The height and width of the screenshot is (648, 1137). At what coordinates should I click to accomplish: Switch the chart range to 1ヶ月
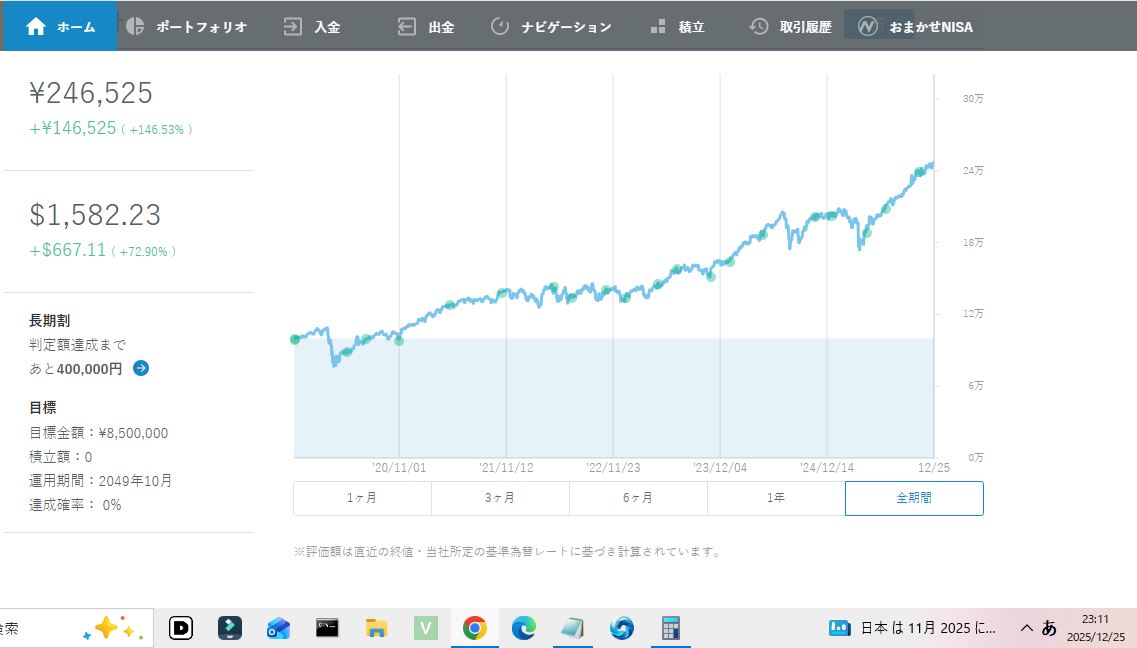pyautogui.click(x=362, y=498)
